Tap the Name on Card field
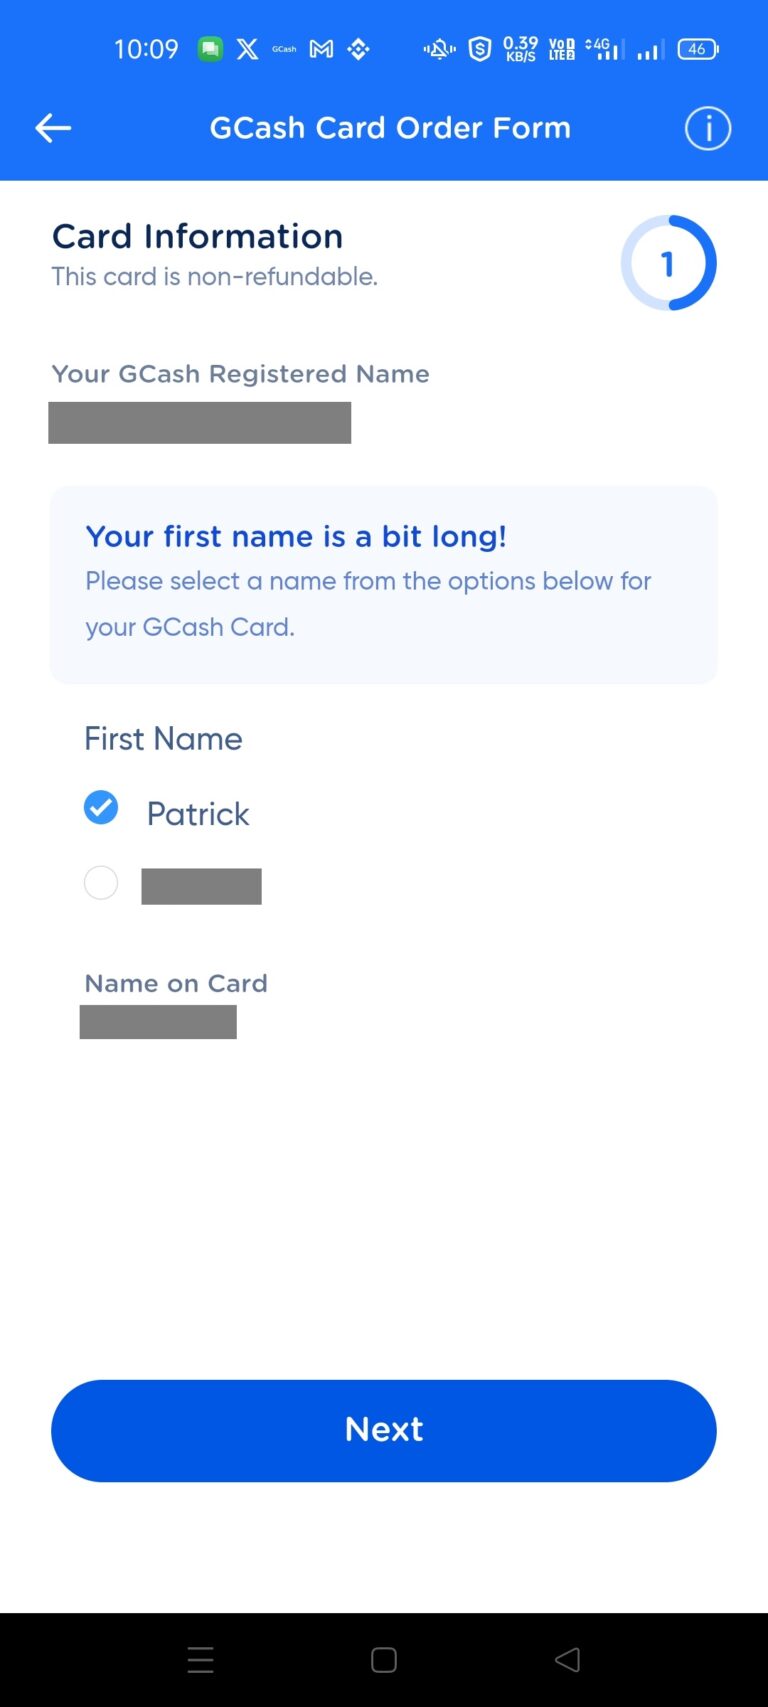This screenshot has width=768, height=1707. click(x=157, y=1021)
